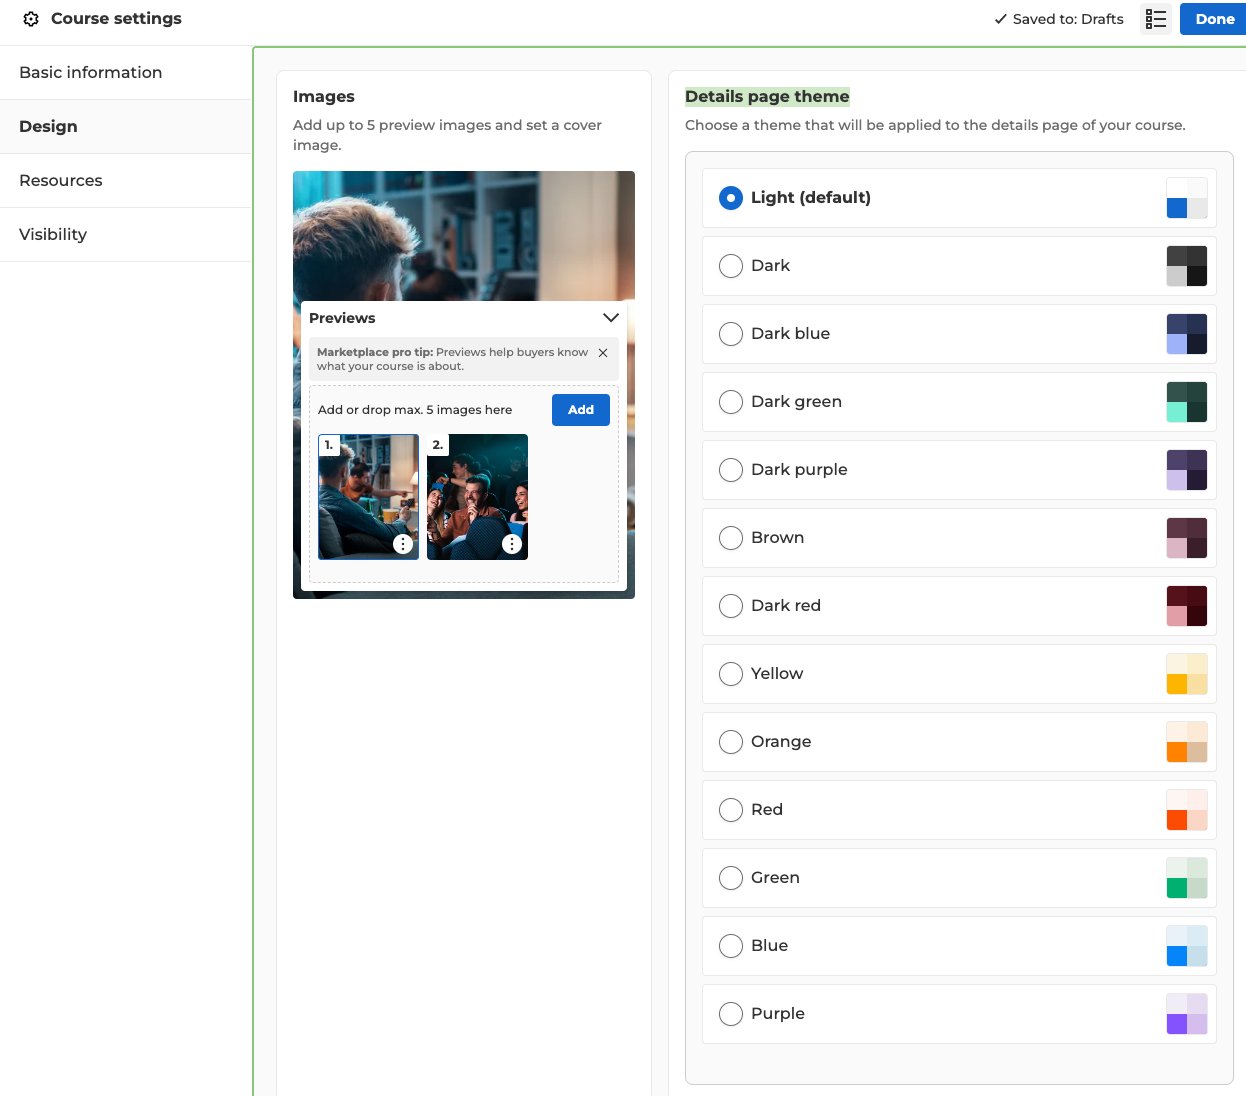
Task: Click the Orange theme color swatch
Action: [1187, 742]
